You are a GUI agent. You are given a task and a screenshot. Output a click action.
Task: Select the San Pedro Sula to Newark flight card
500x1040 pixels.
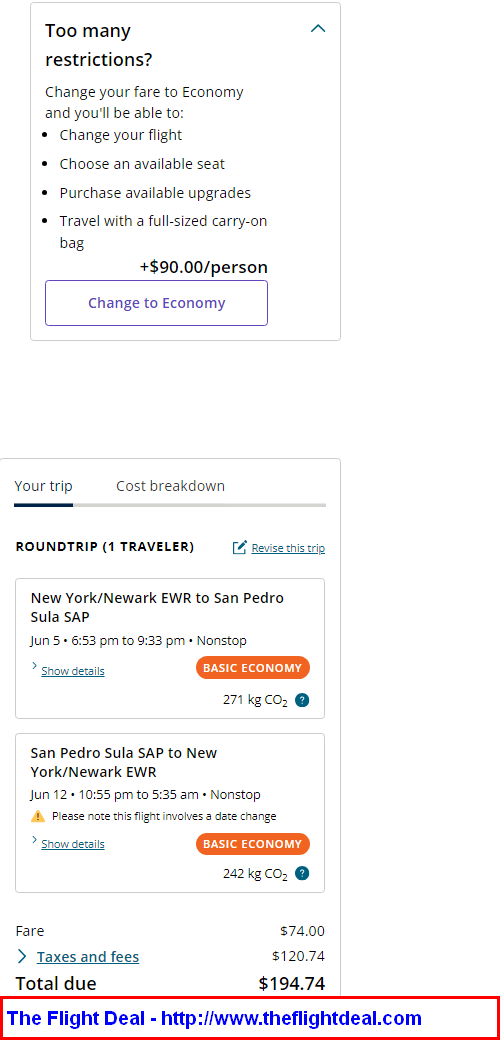170,813
